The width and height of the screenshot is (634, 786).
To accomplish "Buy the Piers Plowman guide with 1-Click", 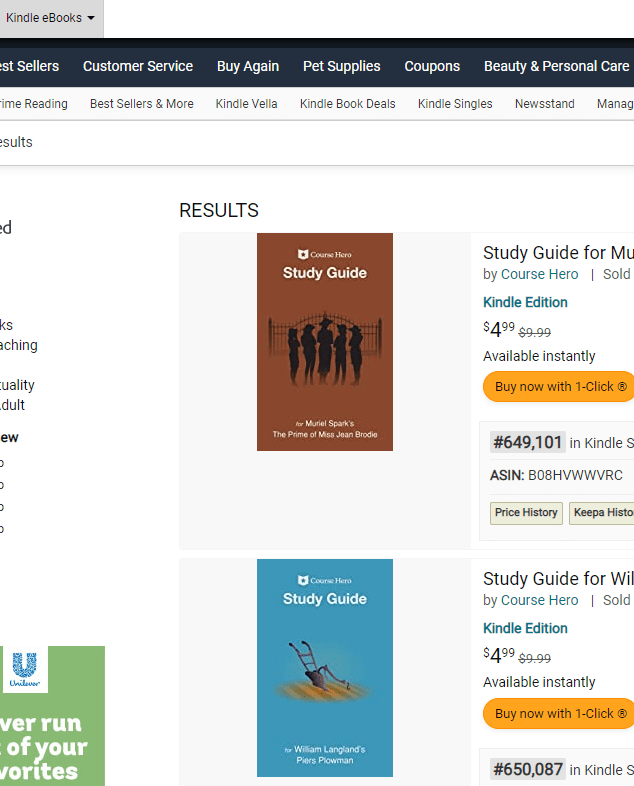I will (560, 713).
